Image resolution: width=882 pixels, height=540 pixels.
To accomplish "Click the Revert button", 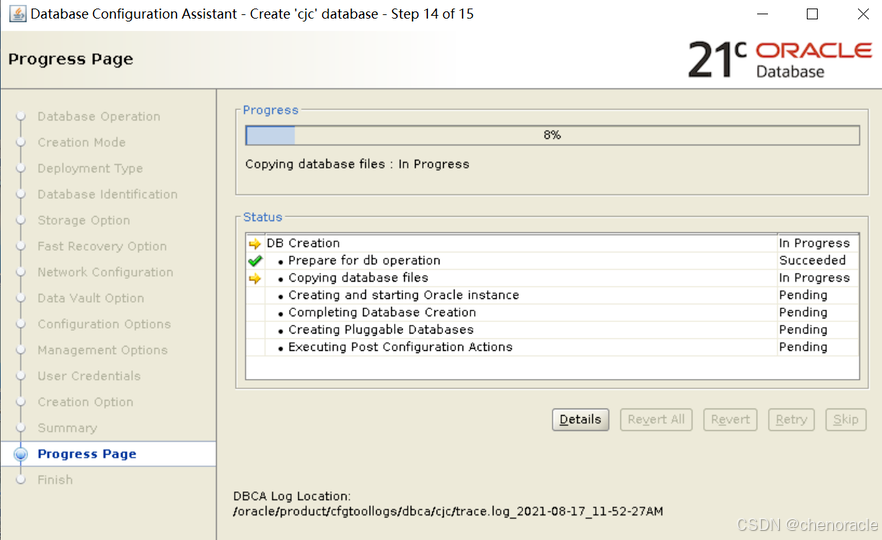I will tap(730, 420).
